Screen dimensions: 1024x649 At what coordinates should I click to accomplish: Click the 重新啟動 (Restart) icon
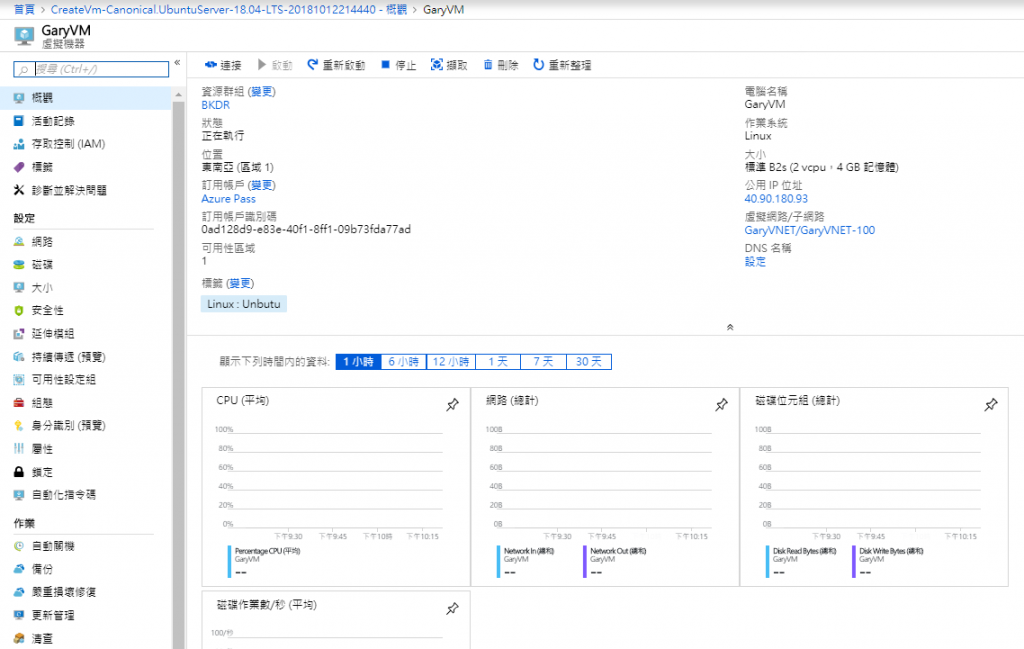tap(313, 65)
